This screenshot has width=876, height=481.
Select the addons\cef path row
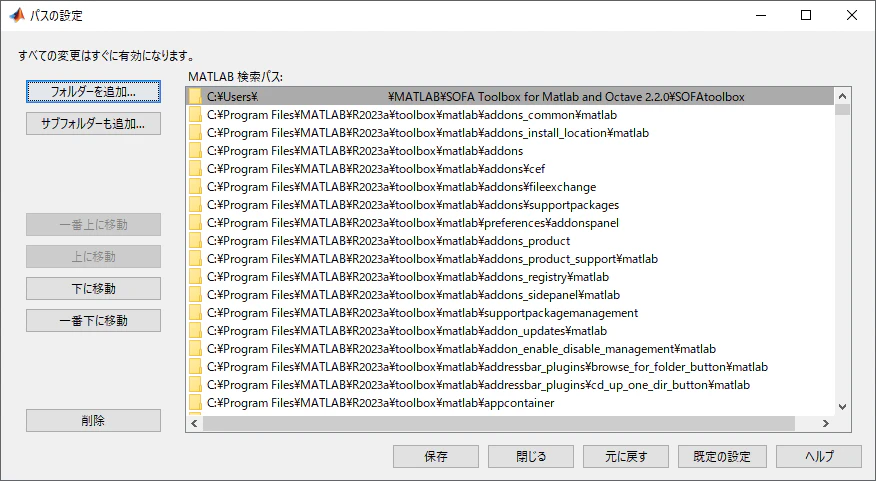point(510,169)
